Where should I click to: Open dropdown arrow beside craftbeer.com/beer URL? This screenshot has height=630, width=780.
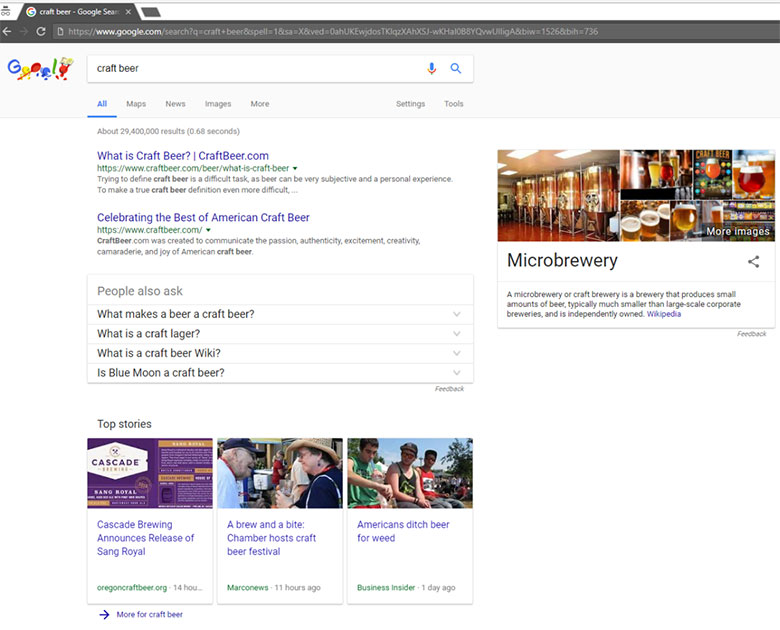tap(295, 169)
